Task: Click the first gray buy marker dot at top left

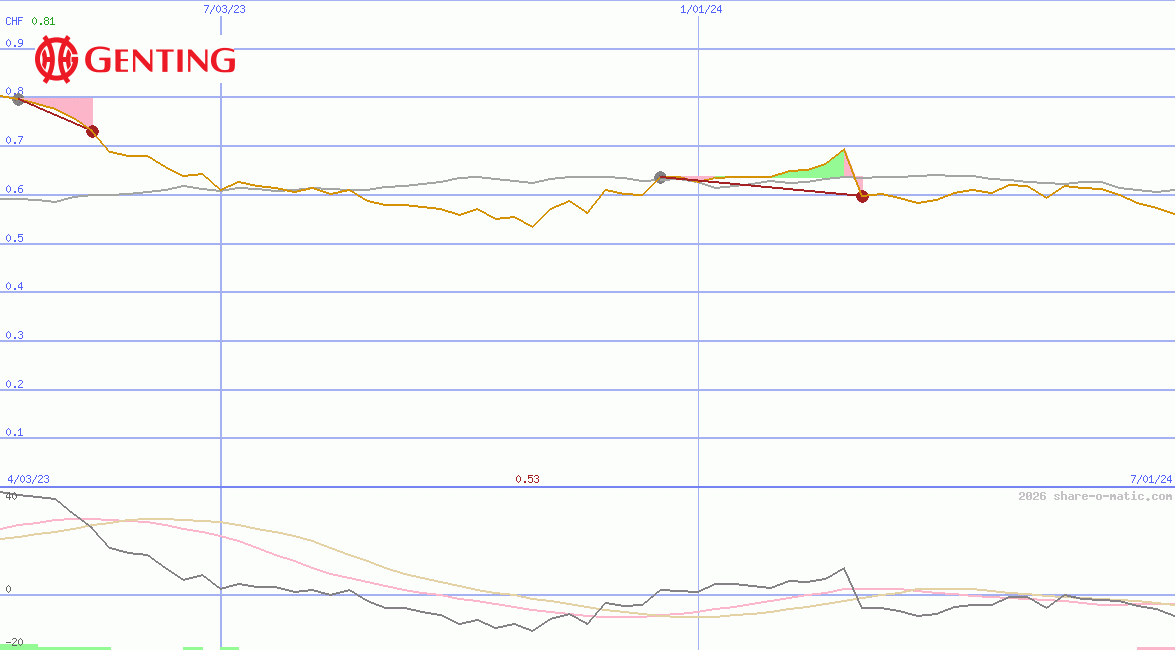Action: click(17, 99)
